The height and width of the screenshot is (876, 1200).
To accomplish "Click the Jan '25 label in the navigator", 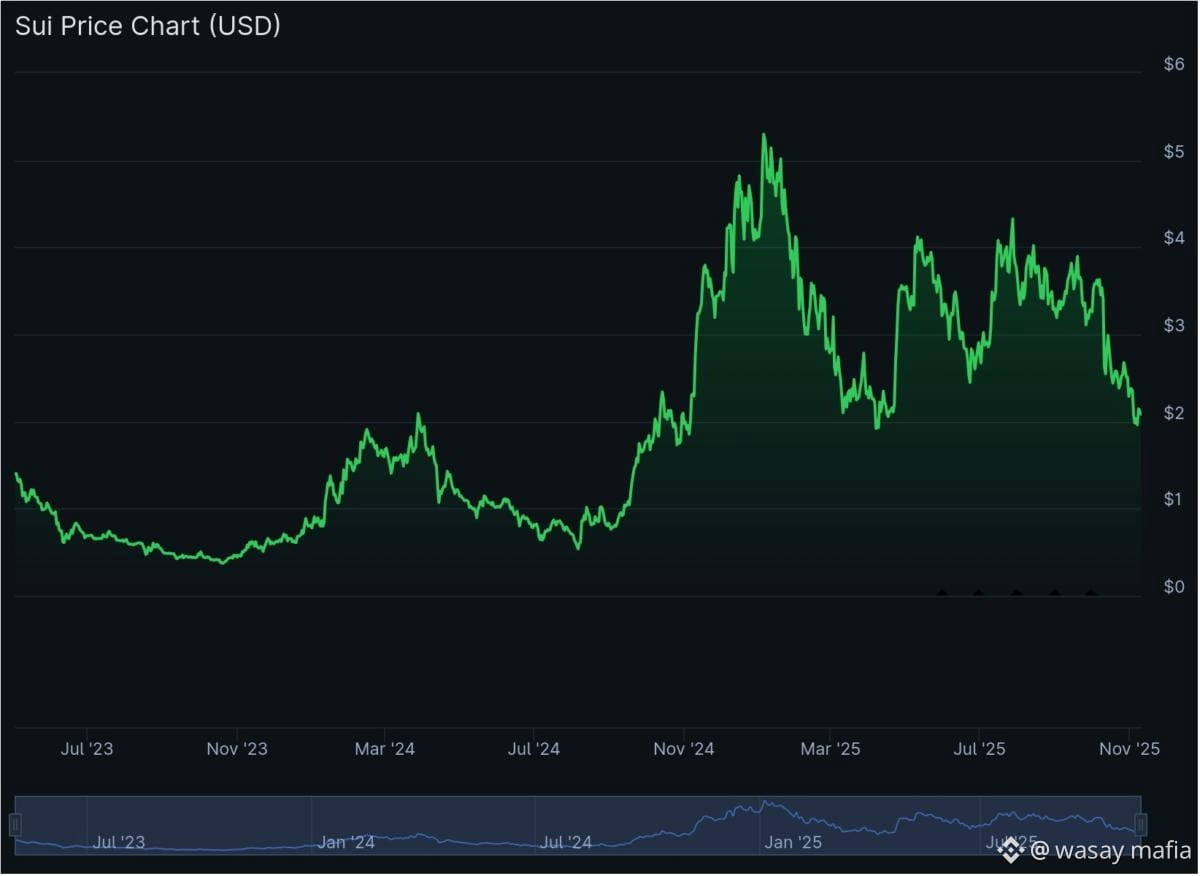I will 793,842.
